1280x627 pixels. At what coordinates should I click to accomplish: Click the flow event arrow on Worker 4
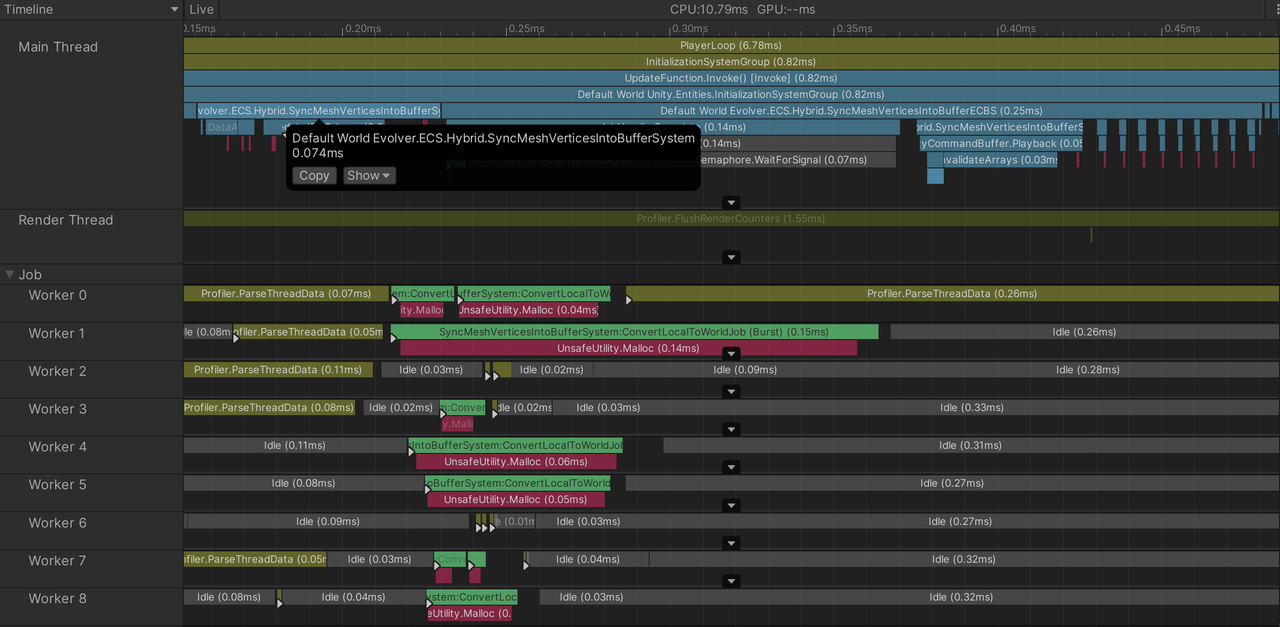[410, 450]
